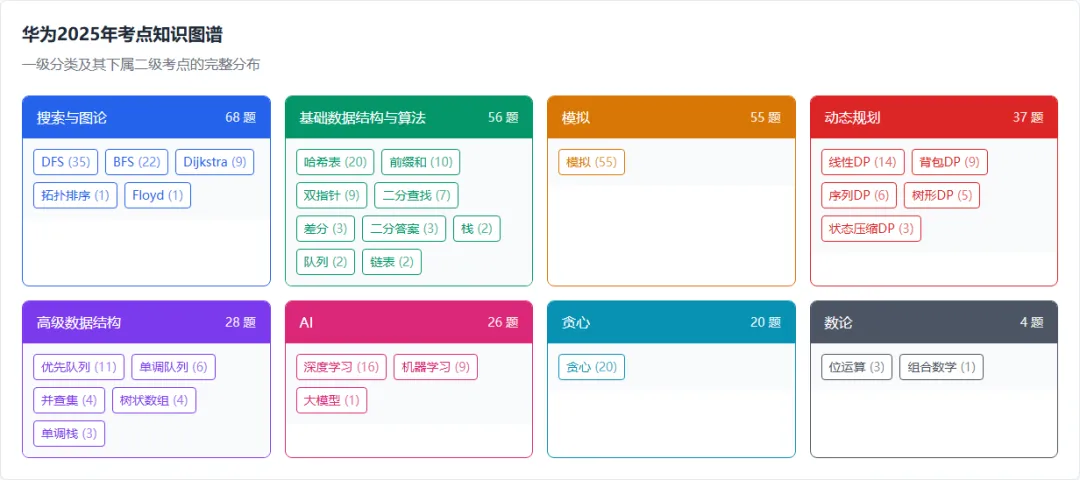
Task: Click the 并查集 (4) tag
Action: tap(69, 400)
